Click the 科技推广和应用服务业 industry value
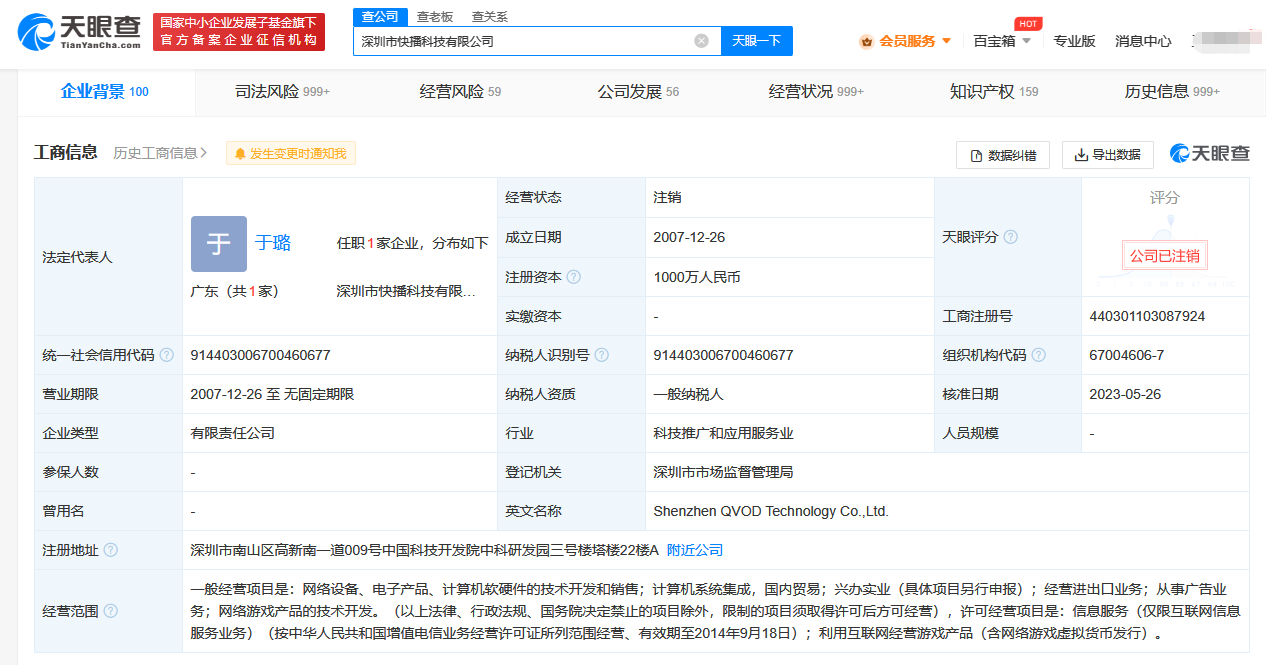Screen dimensions: 1266x665 coord(723,433)
